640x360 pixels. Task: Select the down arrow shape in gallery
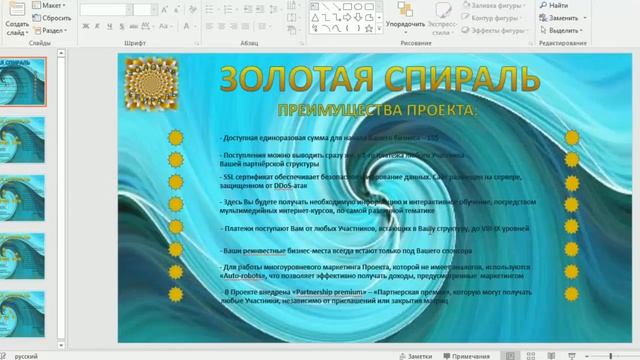click(358, 18)
